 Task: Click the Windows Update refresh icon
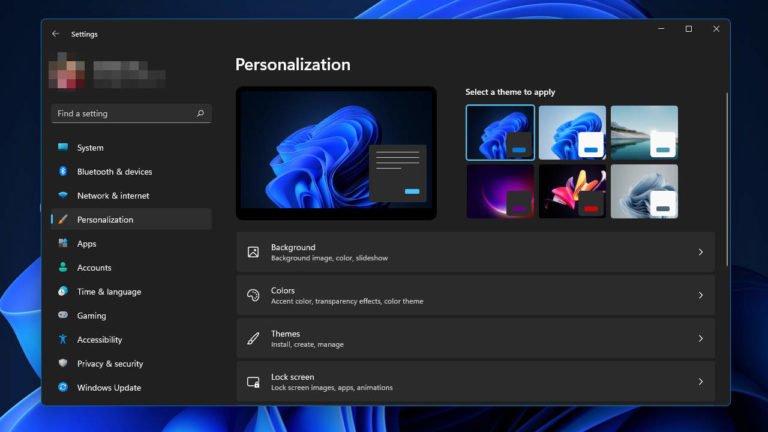pos(63,387)
